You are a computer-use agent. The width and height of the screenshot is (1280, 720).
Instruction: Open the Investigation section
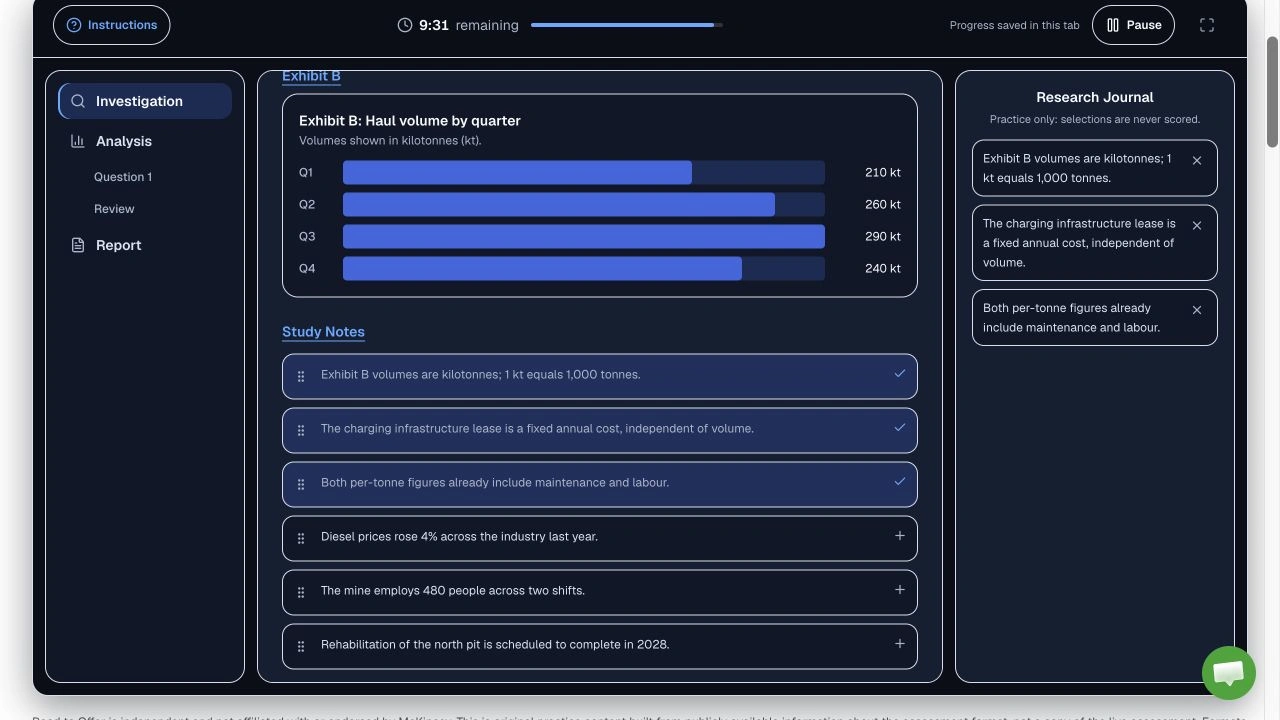(145, 101)
